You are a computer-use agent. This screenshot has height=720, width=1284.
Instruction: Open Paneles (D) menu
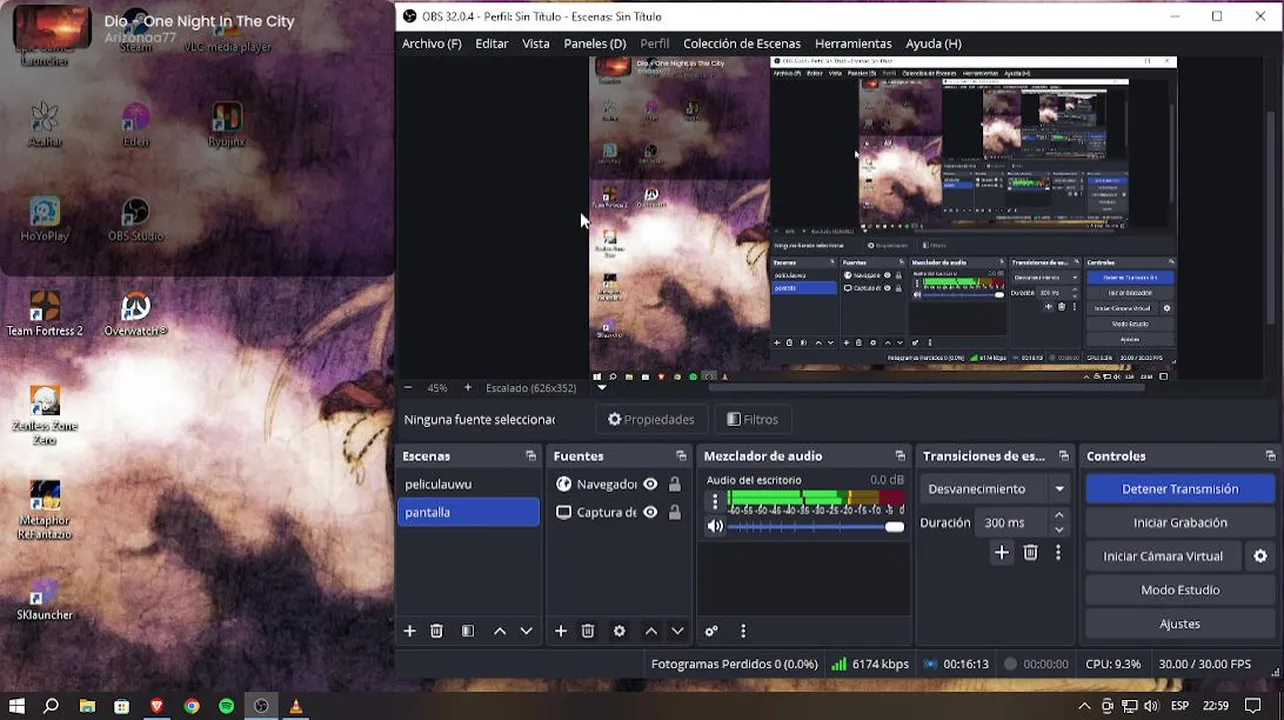coord(595,43)
